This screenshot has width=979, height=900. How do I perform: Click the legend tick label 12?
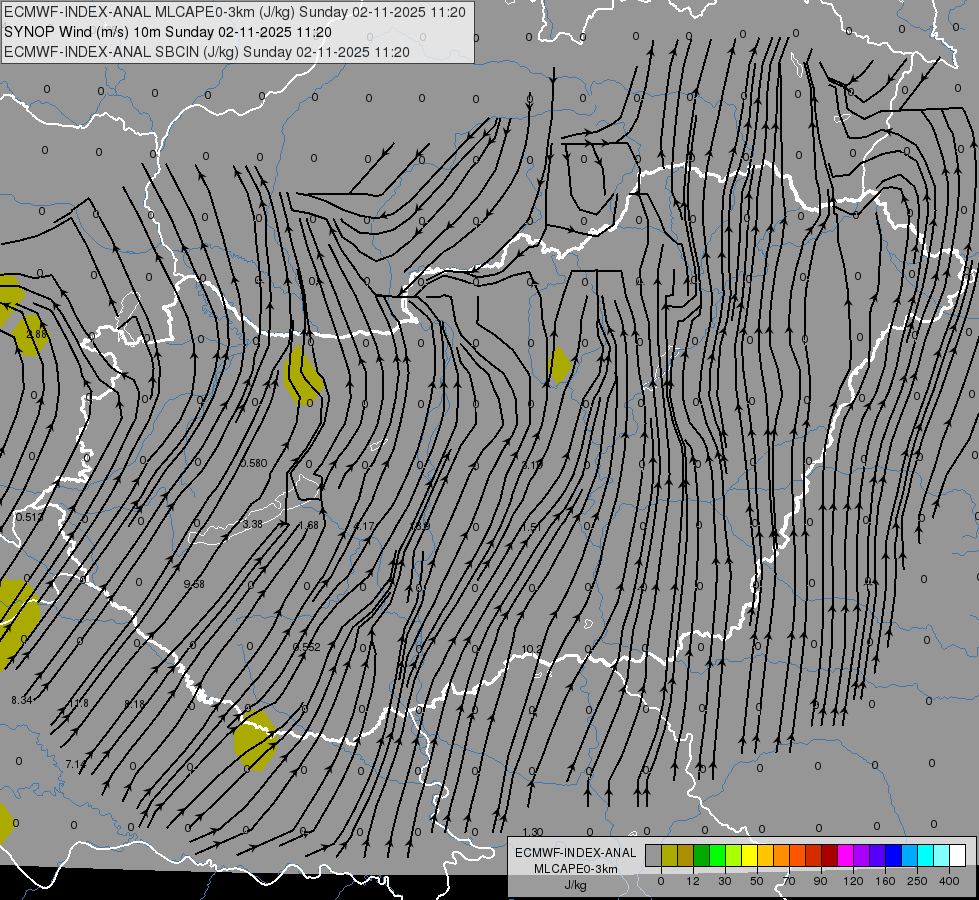(692, 881)
